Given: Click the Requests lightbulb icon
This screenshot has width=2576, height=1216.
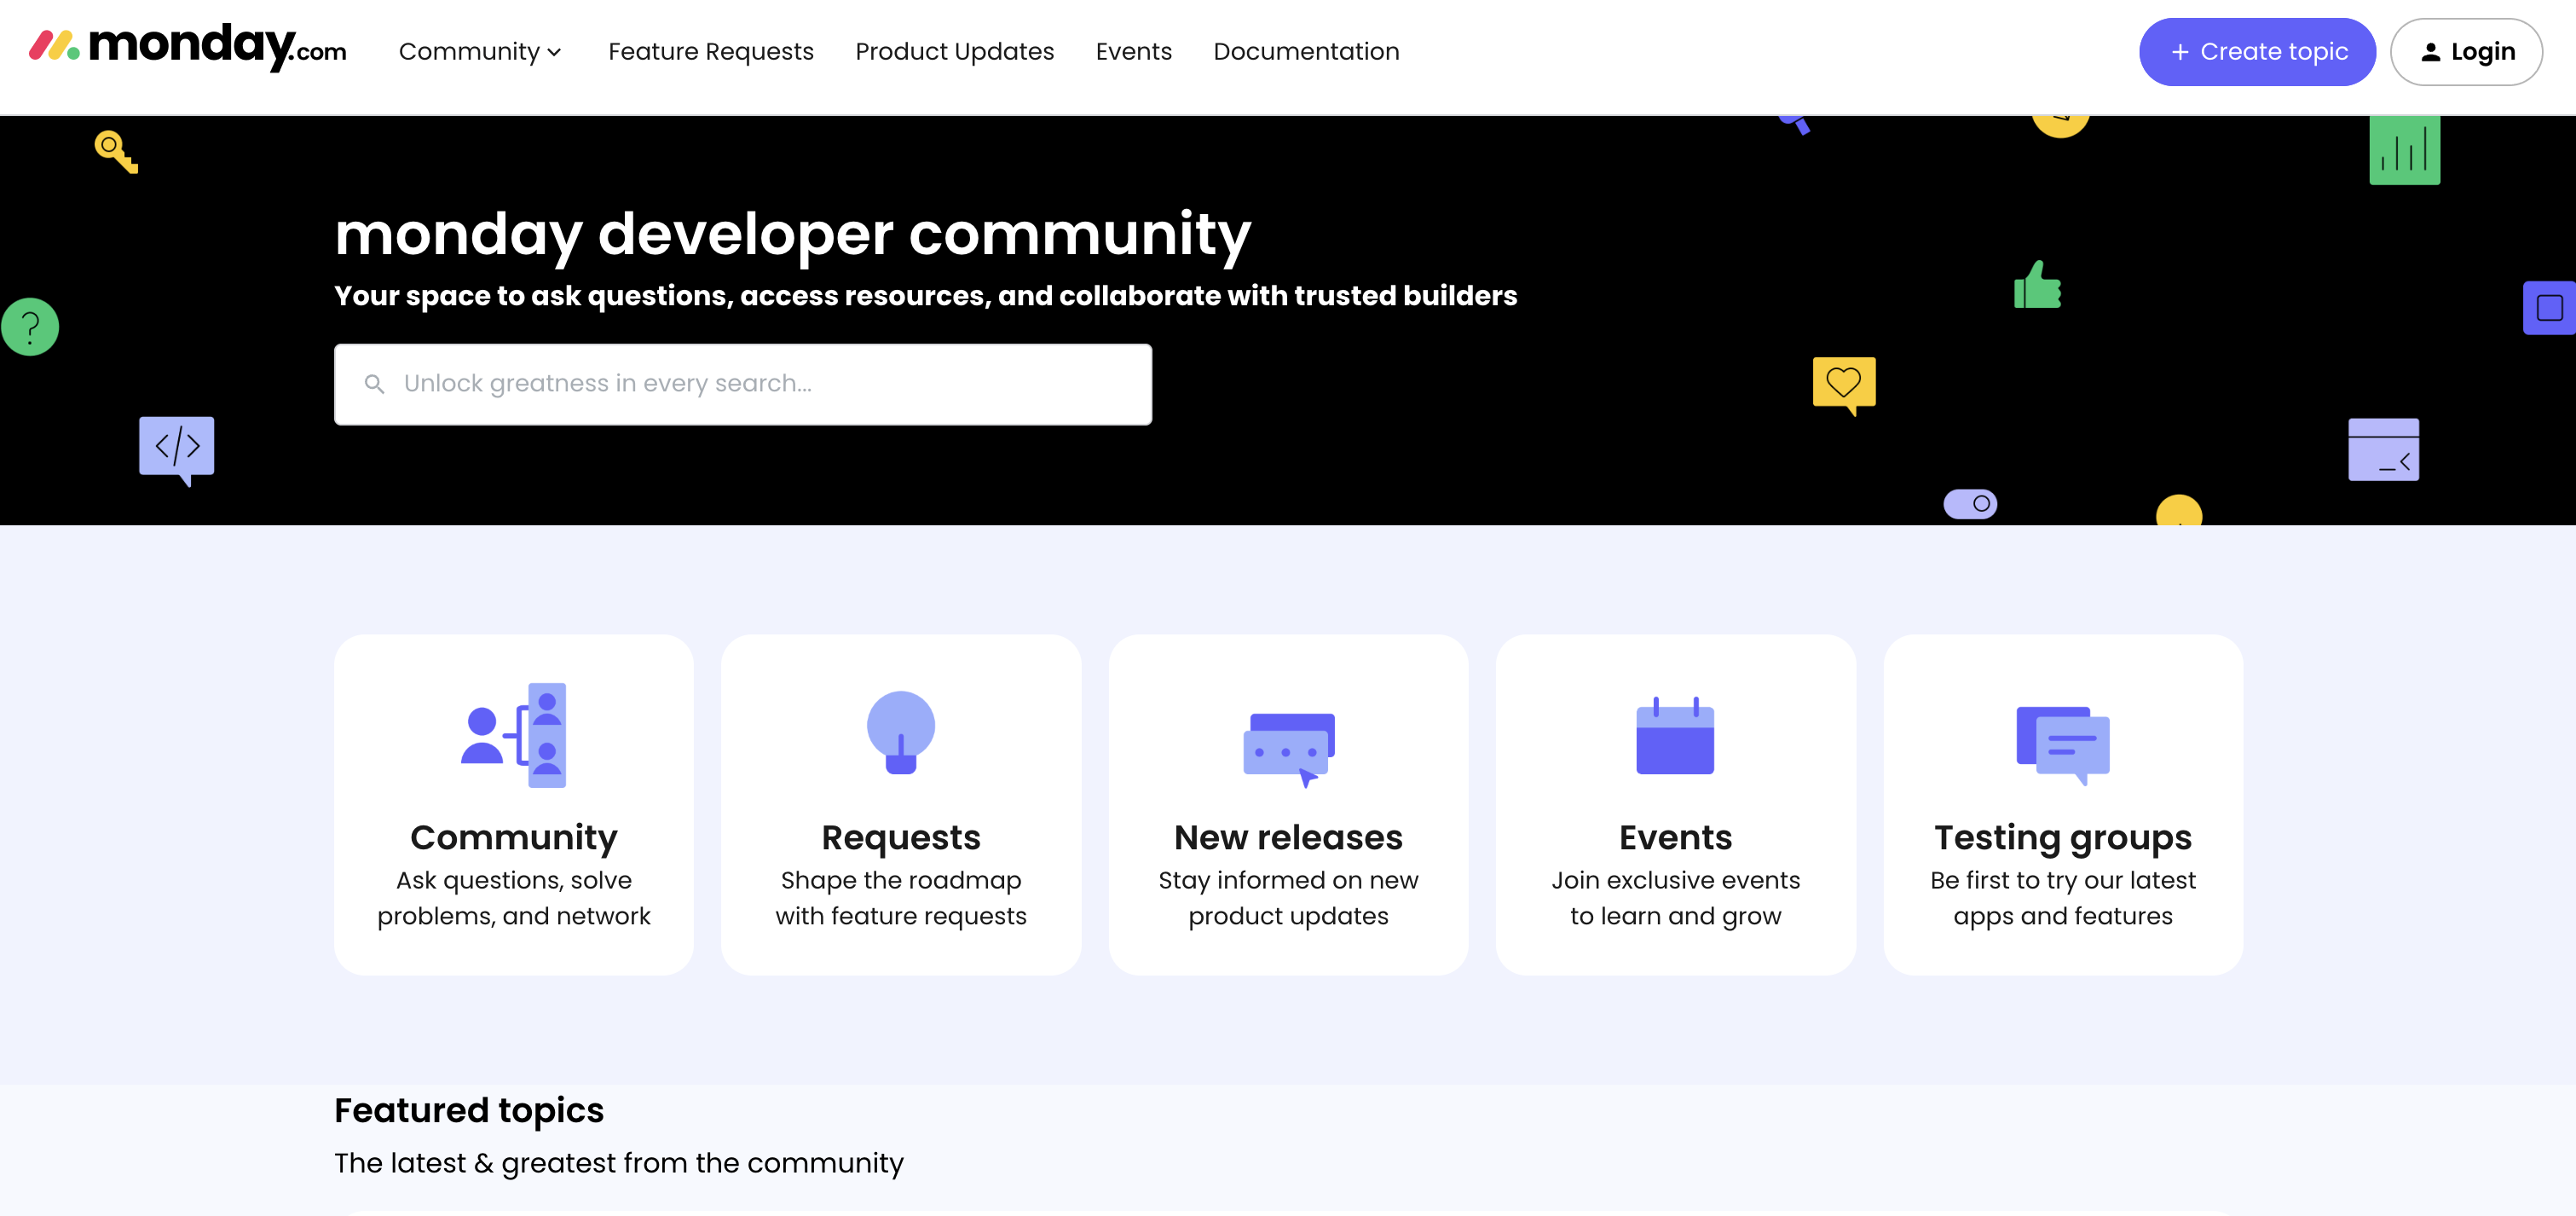Looking at the screenshot, I should (901, 733).
